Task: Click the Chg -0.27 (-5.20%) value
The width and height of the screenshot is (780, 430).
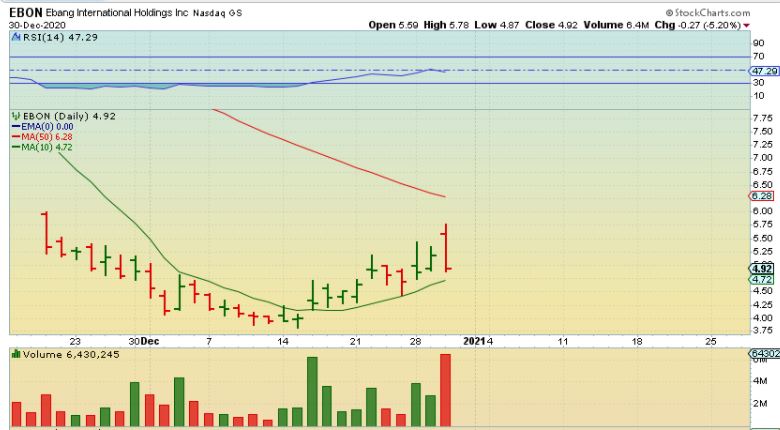Action: click(x=698, y=25)
